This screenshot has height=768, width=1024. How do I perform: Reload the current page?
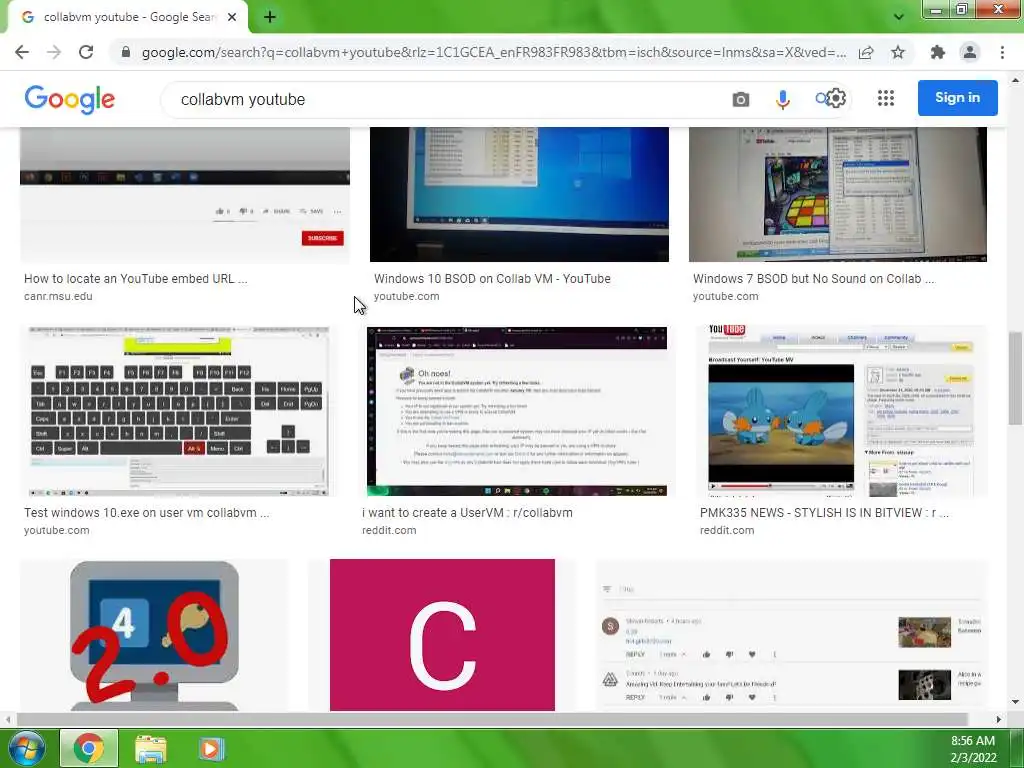tap(86, 52)
